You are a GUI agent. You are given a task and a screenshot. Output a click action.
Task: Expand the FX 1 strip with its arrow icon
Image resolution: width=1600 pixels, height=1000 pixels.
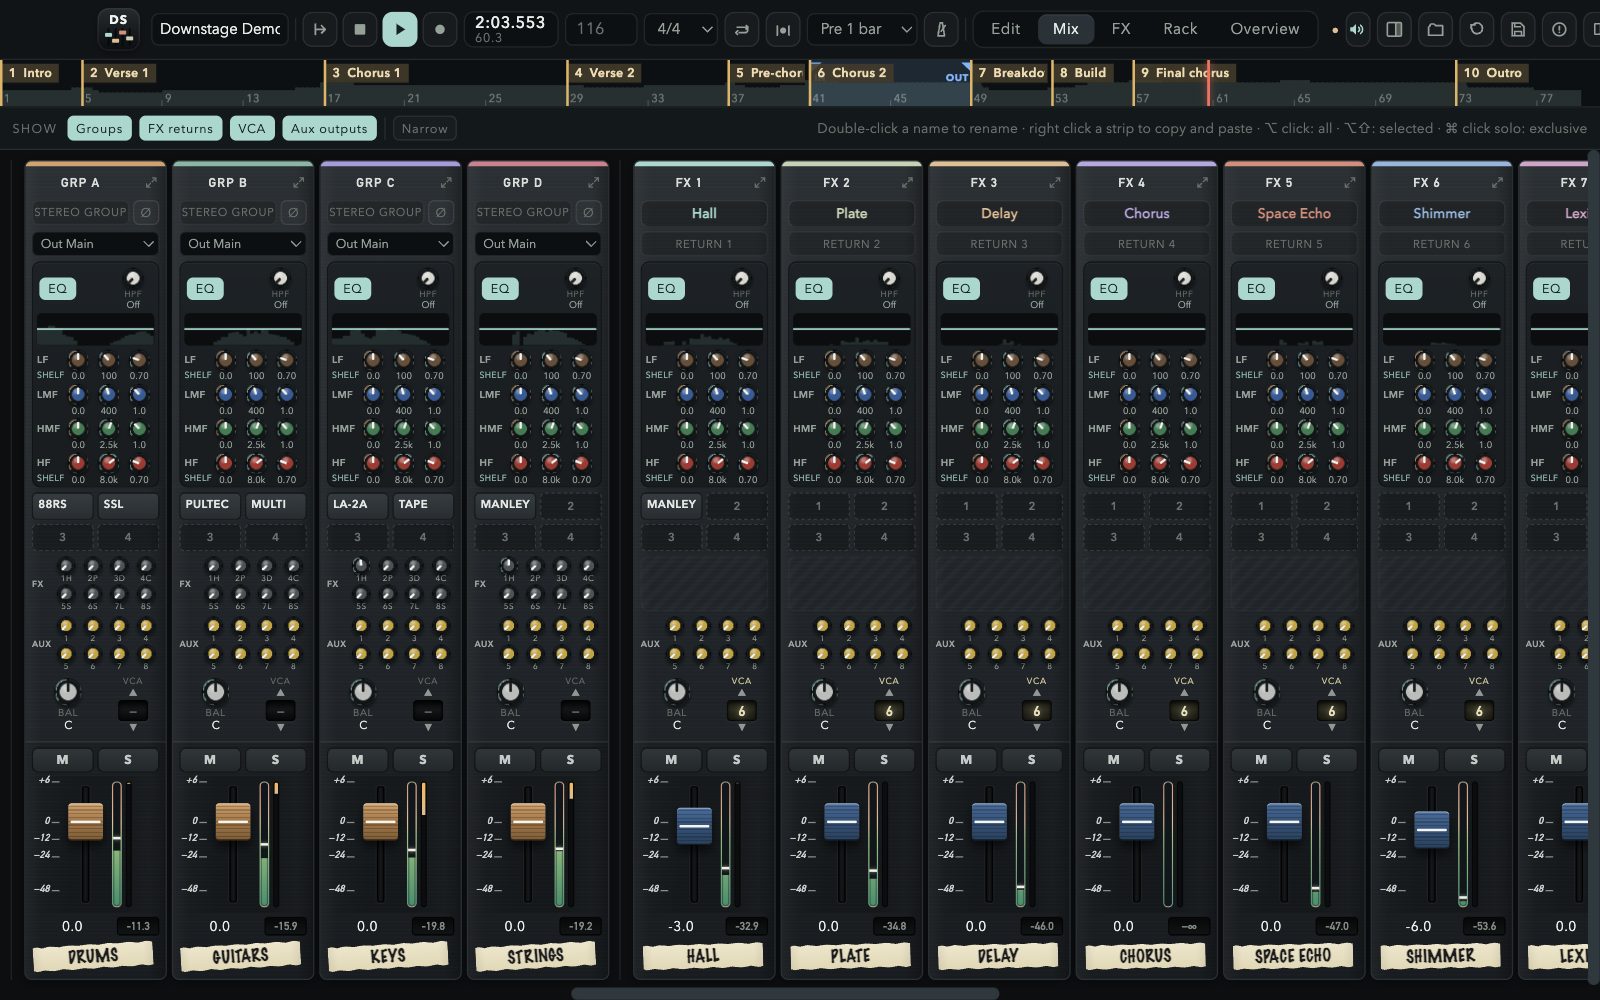coord(760,183)
